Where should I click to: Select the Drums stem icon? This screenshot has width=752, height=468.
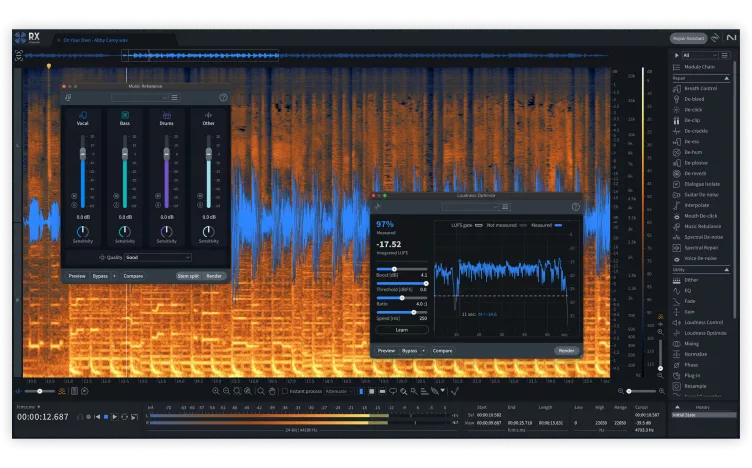click(166, 115)
